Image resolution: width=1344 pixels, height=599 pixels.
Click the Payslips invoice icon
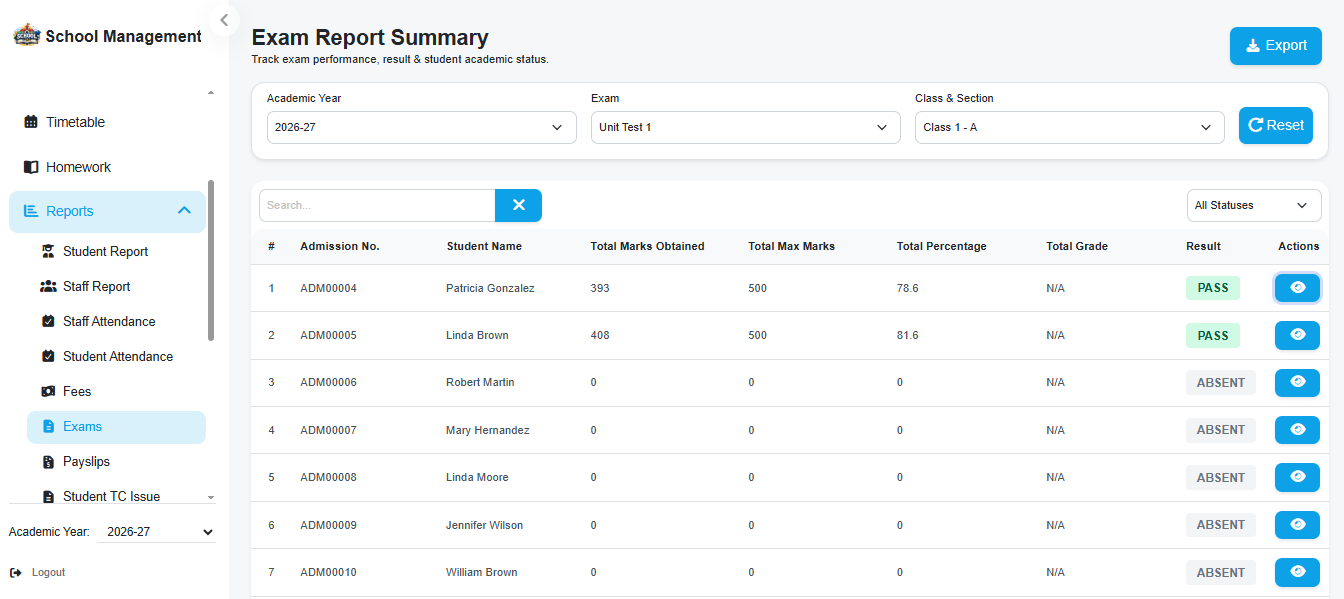point(48,462)
